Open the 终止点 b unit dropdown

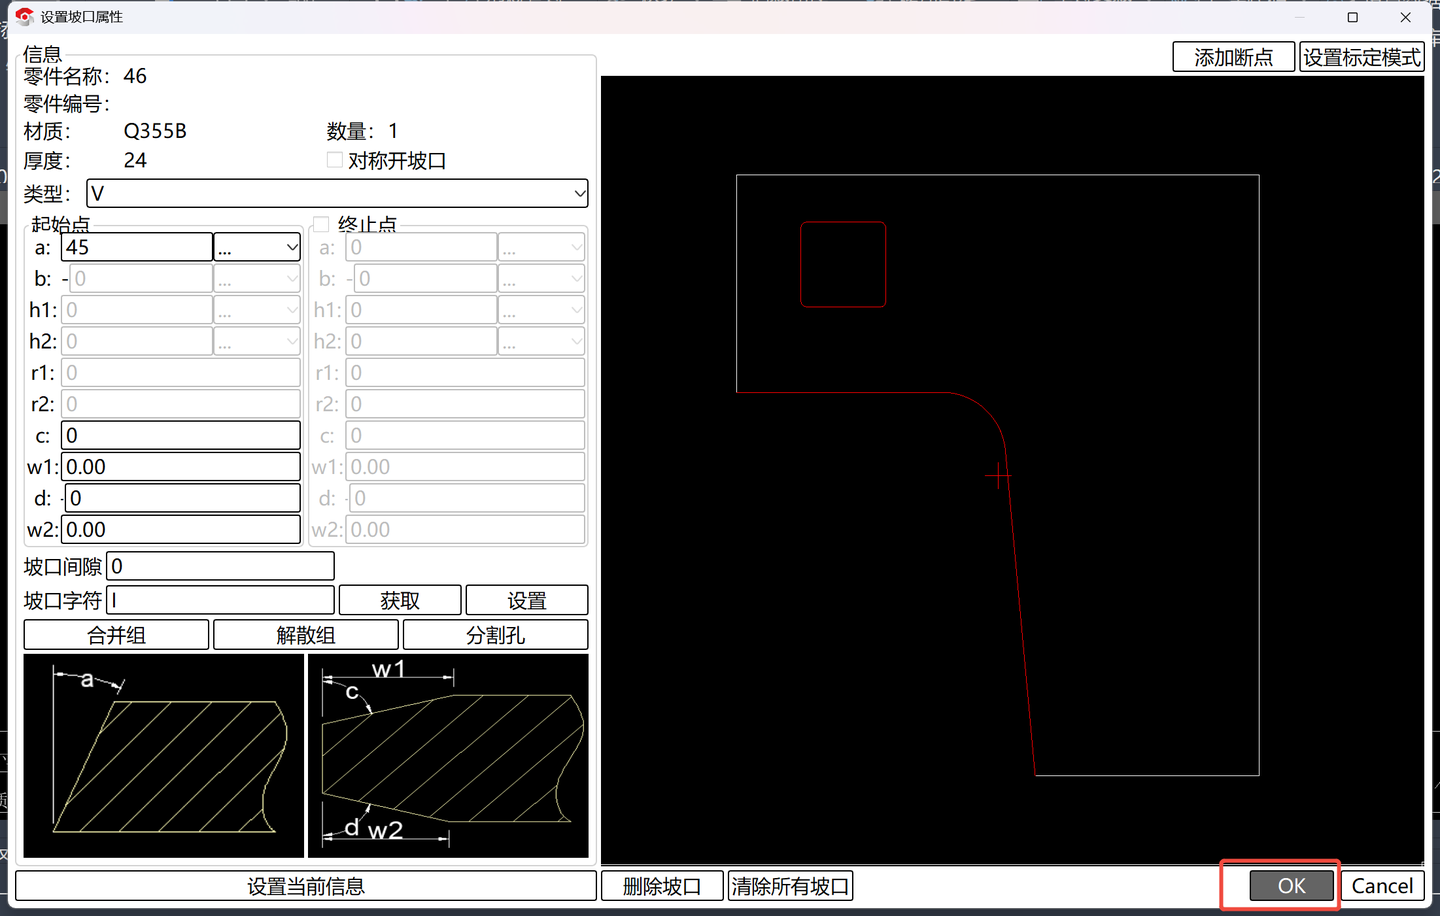541,278
